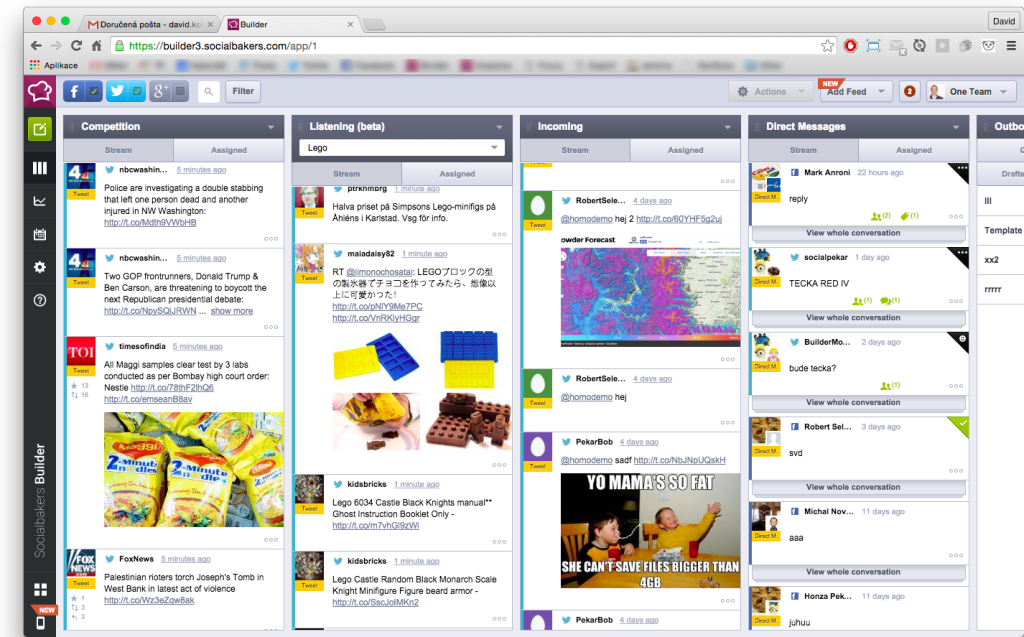Click the Socialbakers chef hat logo
Viewport: 1024px width, 637px height.
(39, 91)
